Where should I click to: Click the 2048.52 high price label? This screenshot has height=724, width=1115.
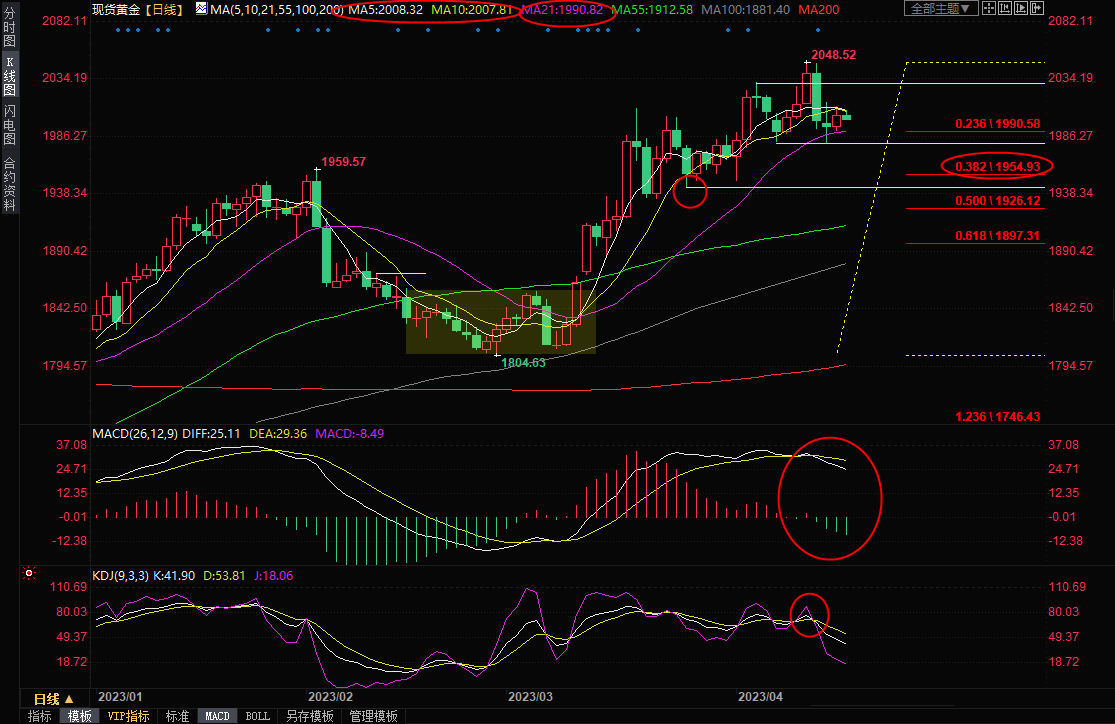(x=833, y=55)
